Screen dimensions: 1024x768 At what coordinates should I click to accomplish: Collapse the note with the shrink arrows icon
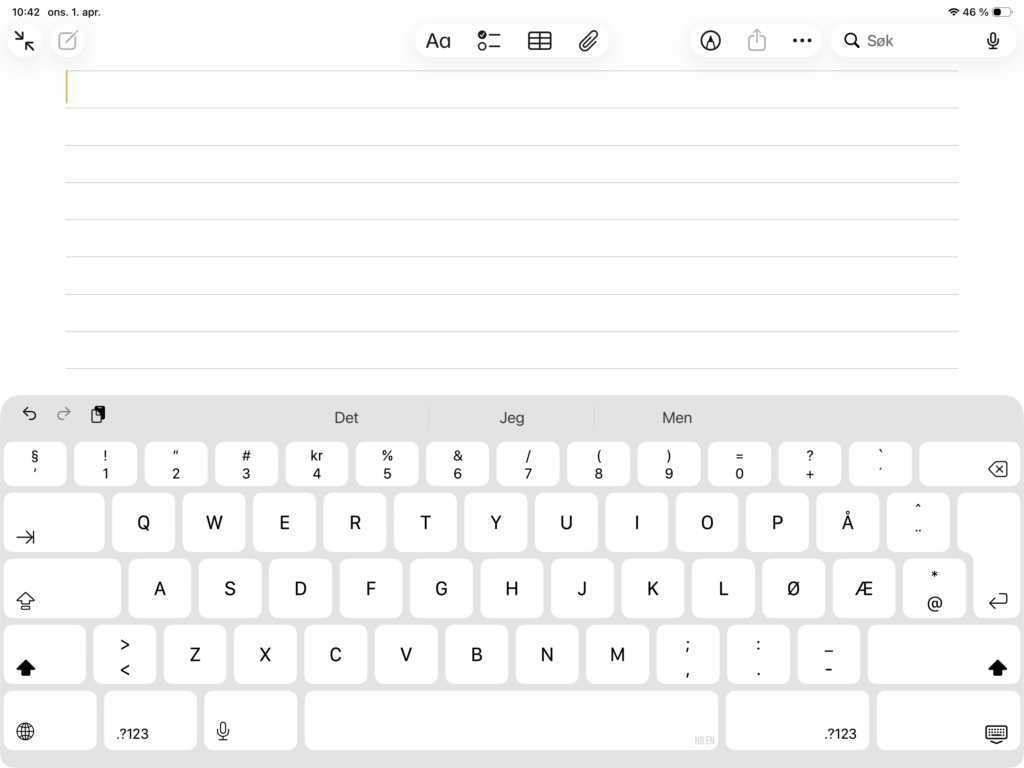click(x=25, y=41)
